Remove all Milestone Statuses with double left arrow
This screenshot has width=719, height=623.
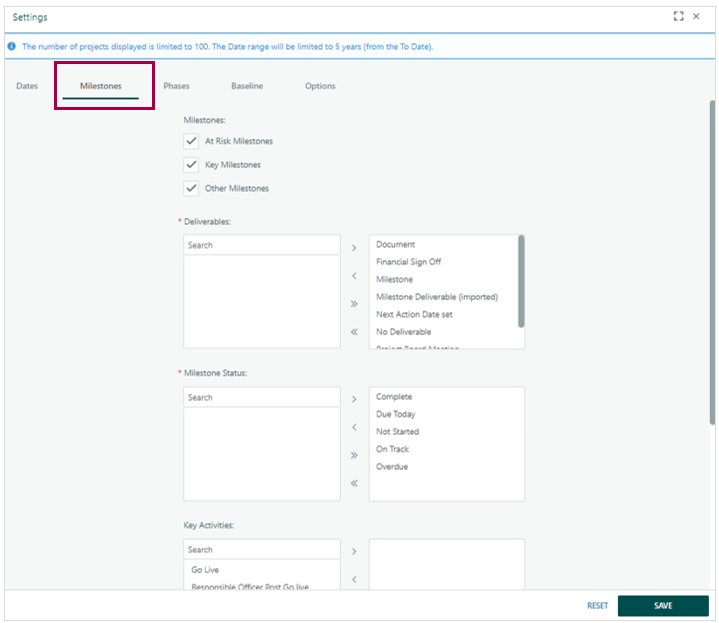(x=354, y=483)
